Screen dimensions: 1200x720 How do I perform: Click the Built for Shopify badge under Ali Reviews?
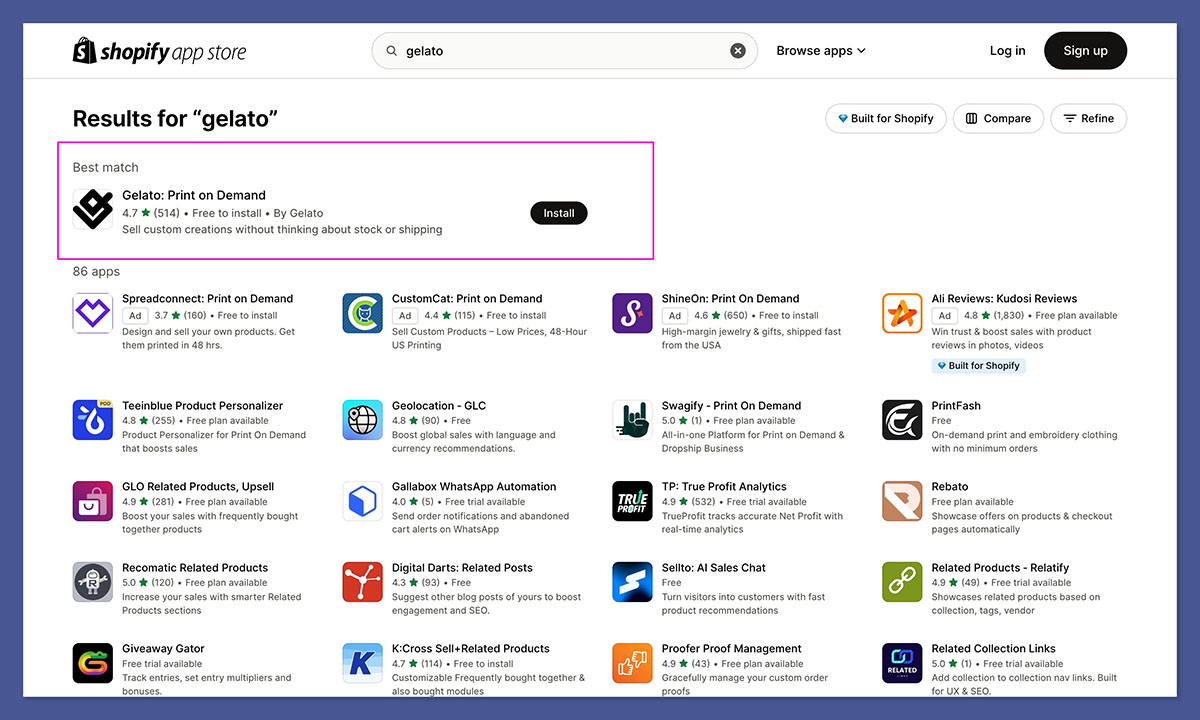click(x=979, y=366)
